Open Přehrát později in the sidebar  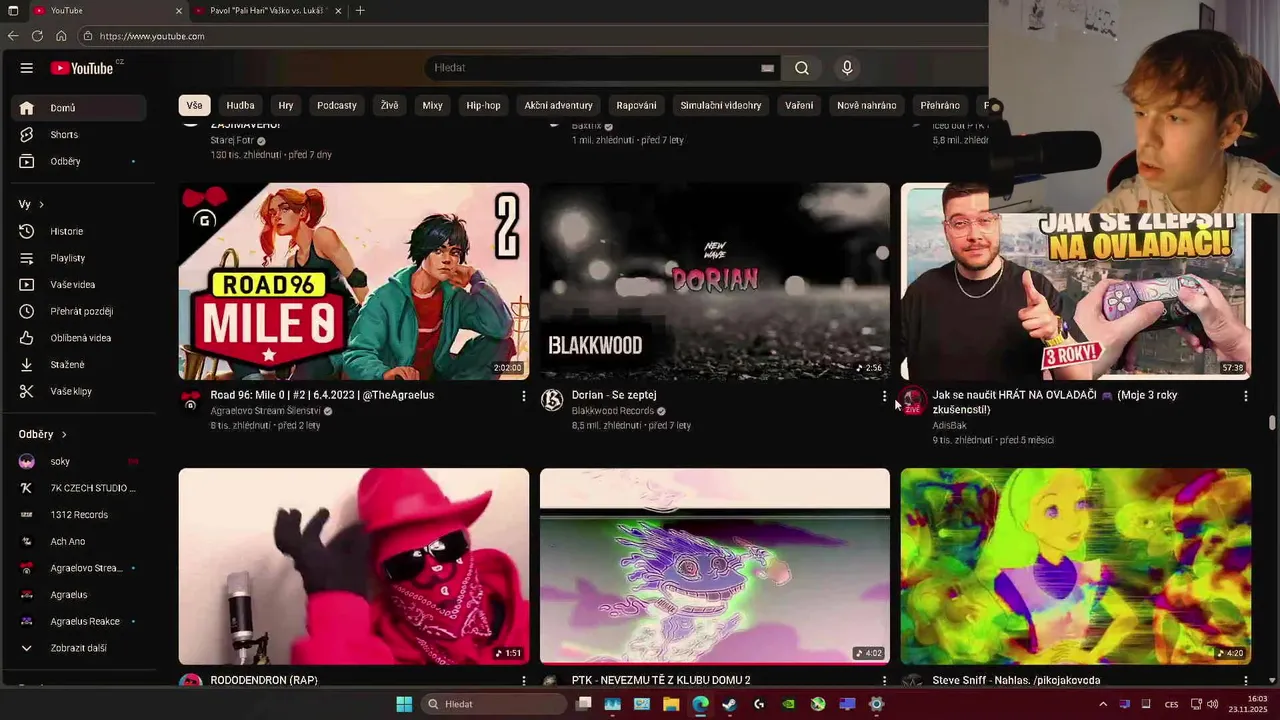click(79, 311)
